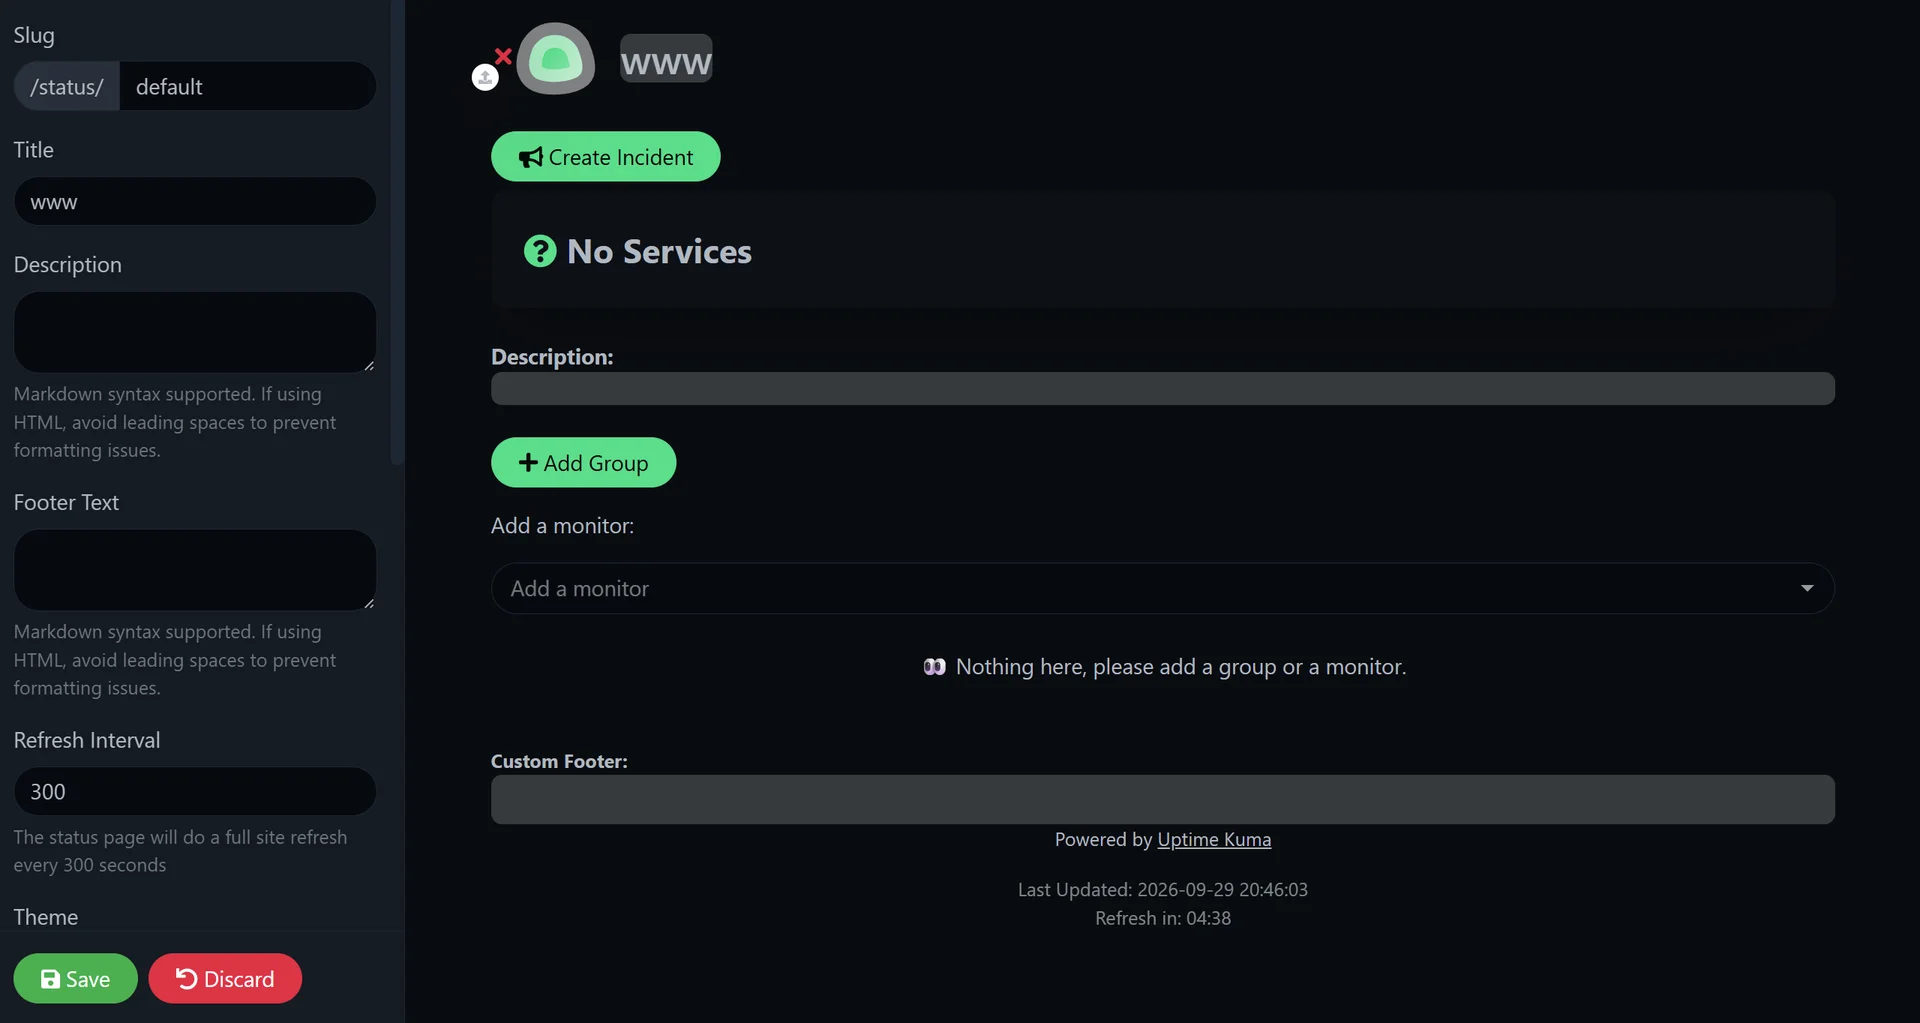The height and width of the screenshot is (1023, 1920).
Task: Click the Last Updated timestamp text
Action: pyautogui.click(x=1162, y=890)
